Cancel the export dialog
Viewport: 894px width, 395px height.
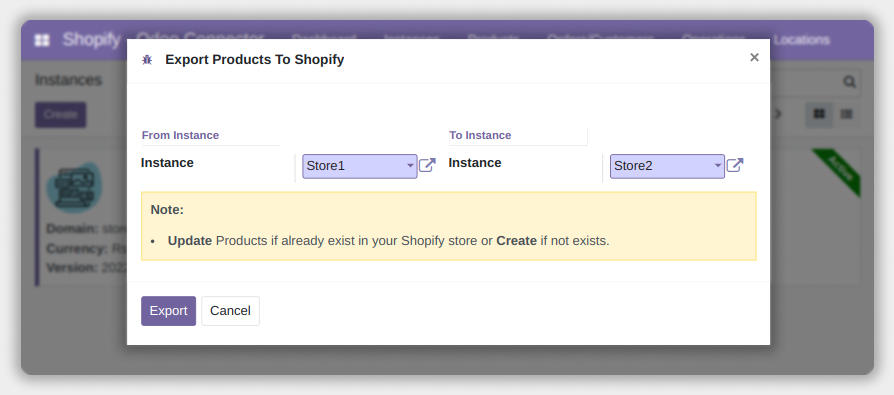[230, 311]
